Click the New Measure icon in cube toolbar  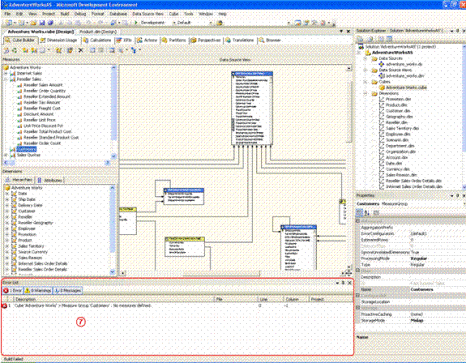[x=25, y=50]
